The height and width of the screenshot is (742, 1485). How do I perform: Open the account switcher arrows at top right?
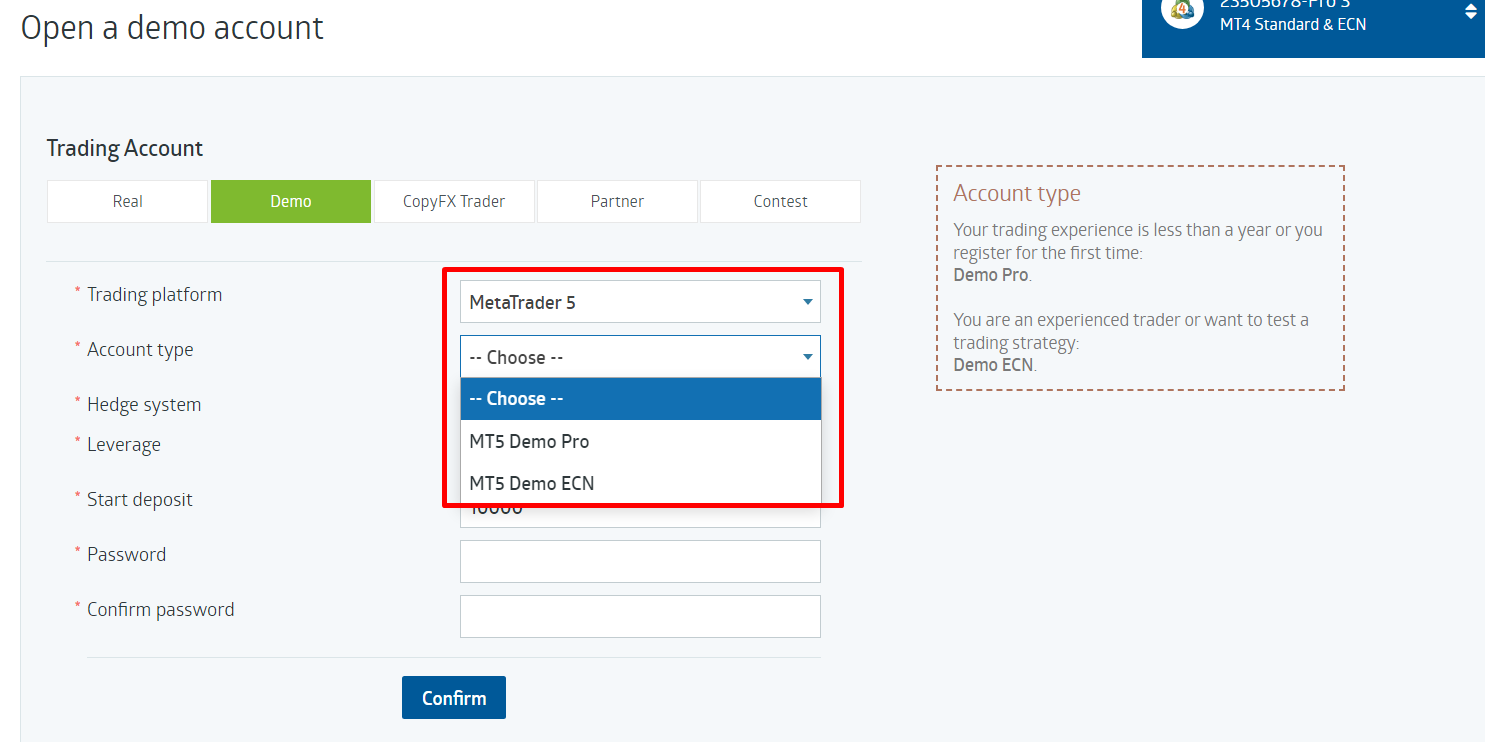coord(1471,12)
